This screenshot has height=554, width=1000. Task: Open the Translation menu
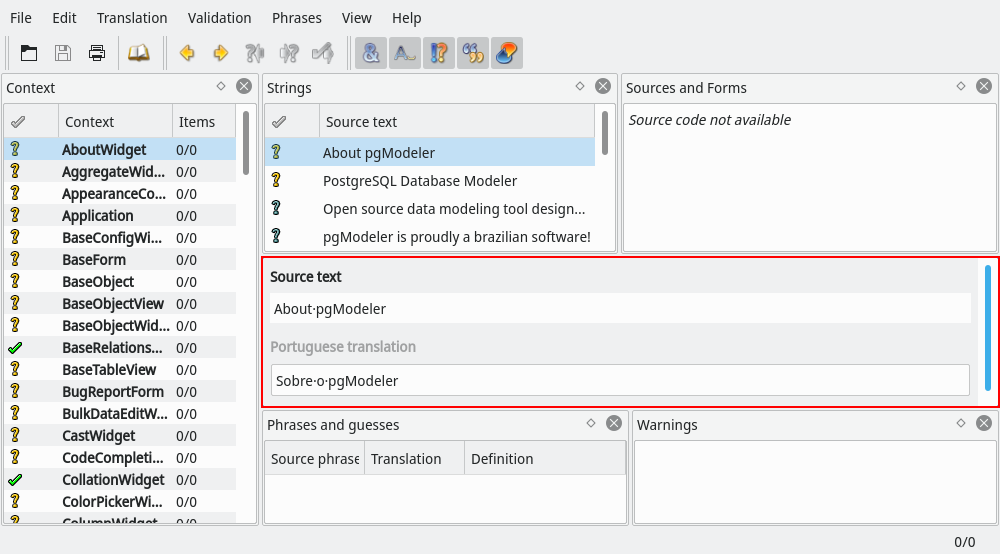click(x=132, y=18)
